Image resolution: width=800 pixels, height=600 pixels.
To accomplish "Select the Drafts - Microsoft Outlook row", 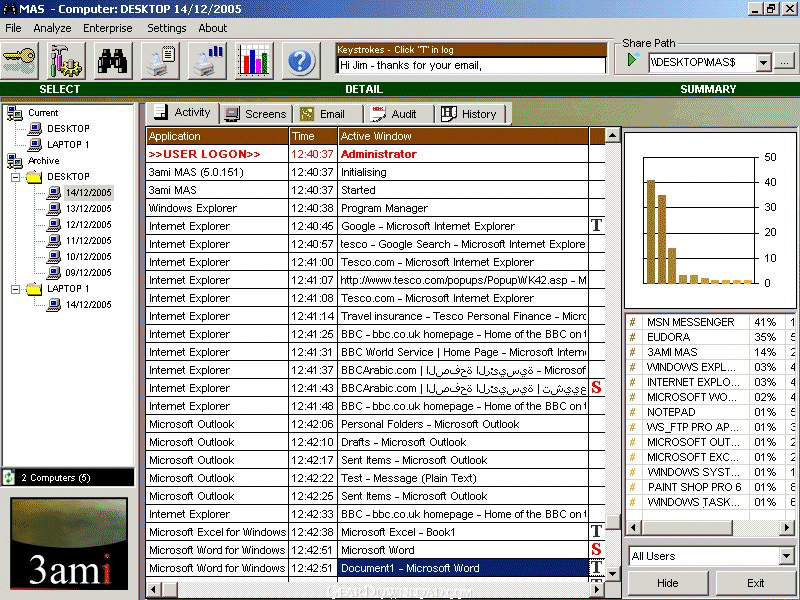I will click(375, 442).
